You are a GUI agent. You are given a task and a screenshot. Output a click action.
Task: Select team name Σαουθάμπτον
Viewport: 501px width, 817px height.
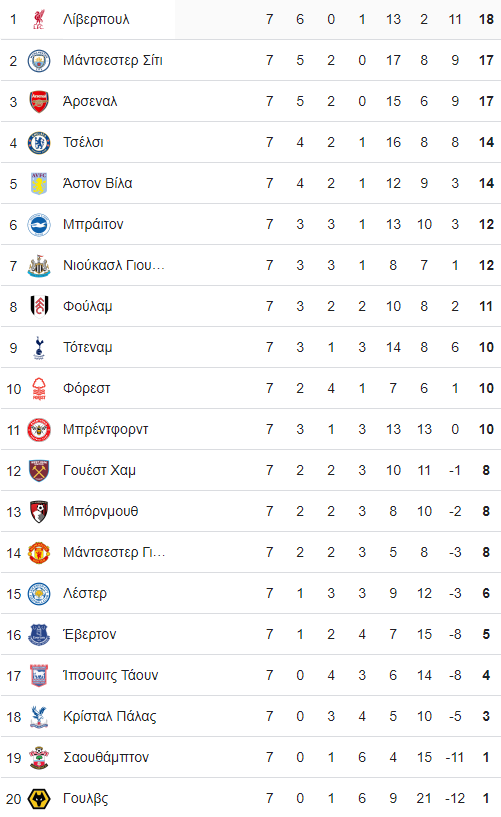[106, 758]
